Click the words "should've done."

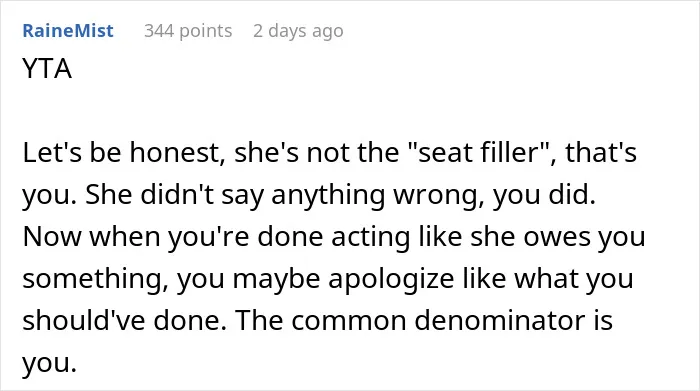click(125, 320)
